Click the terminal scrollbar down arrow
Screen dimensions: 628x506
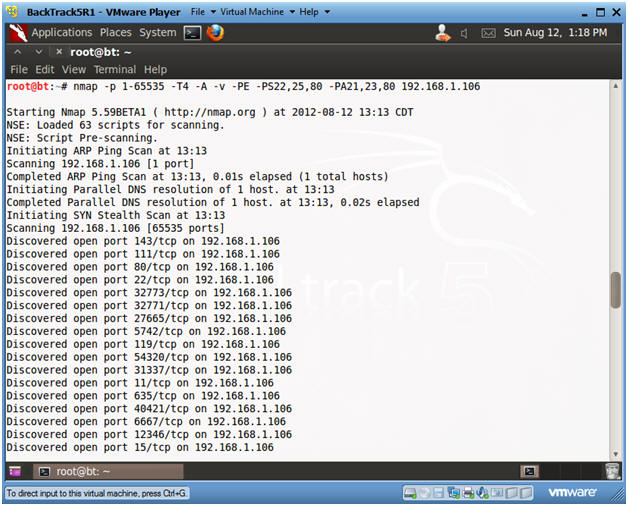pos(616,454)
